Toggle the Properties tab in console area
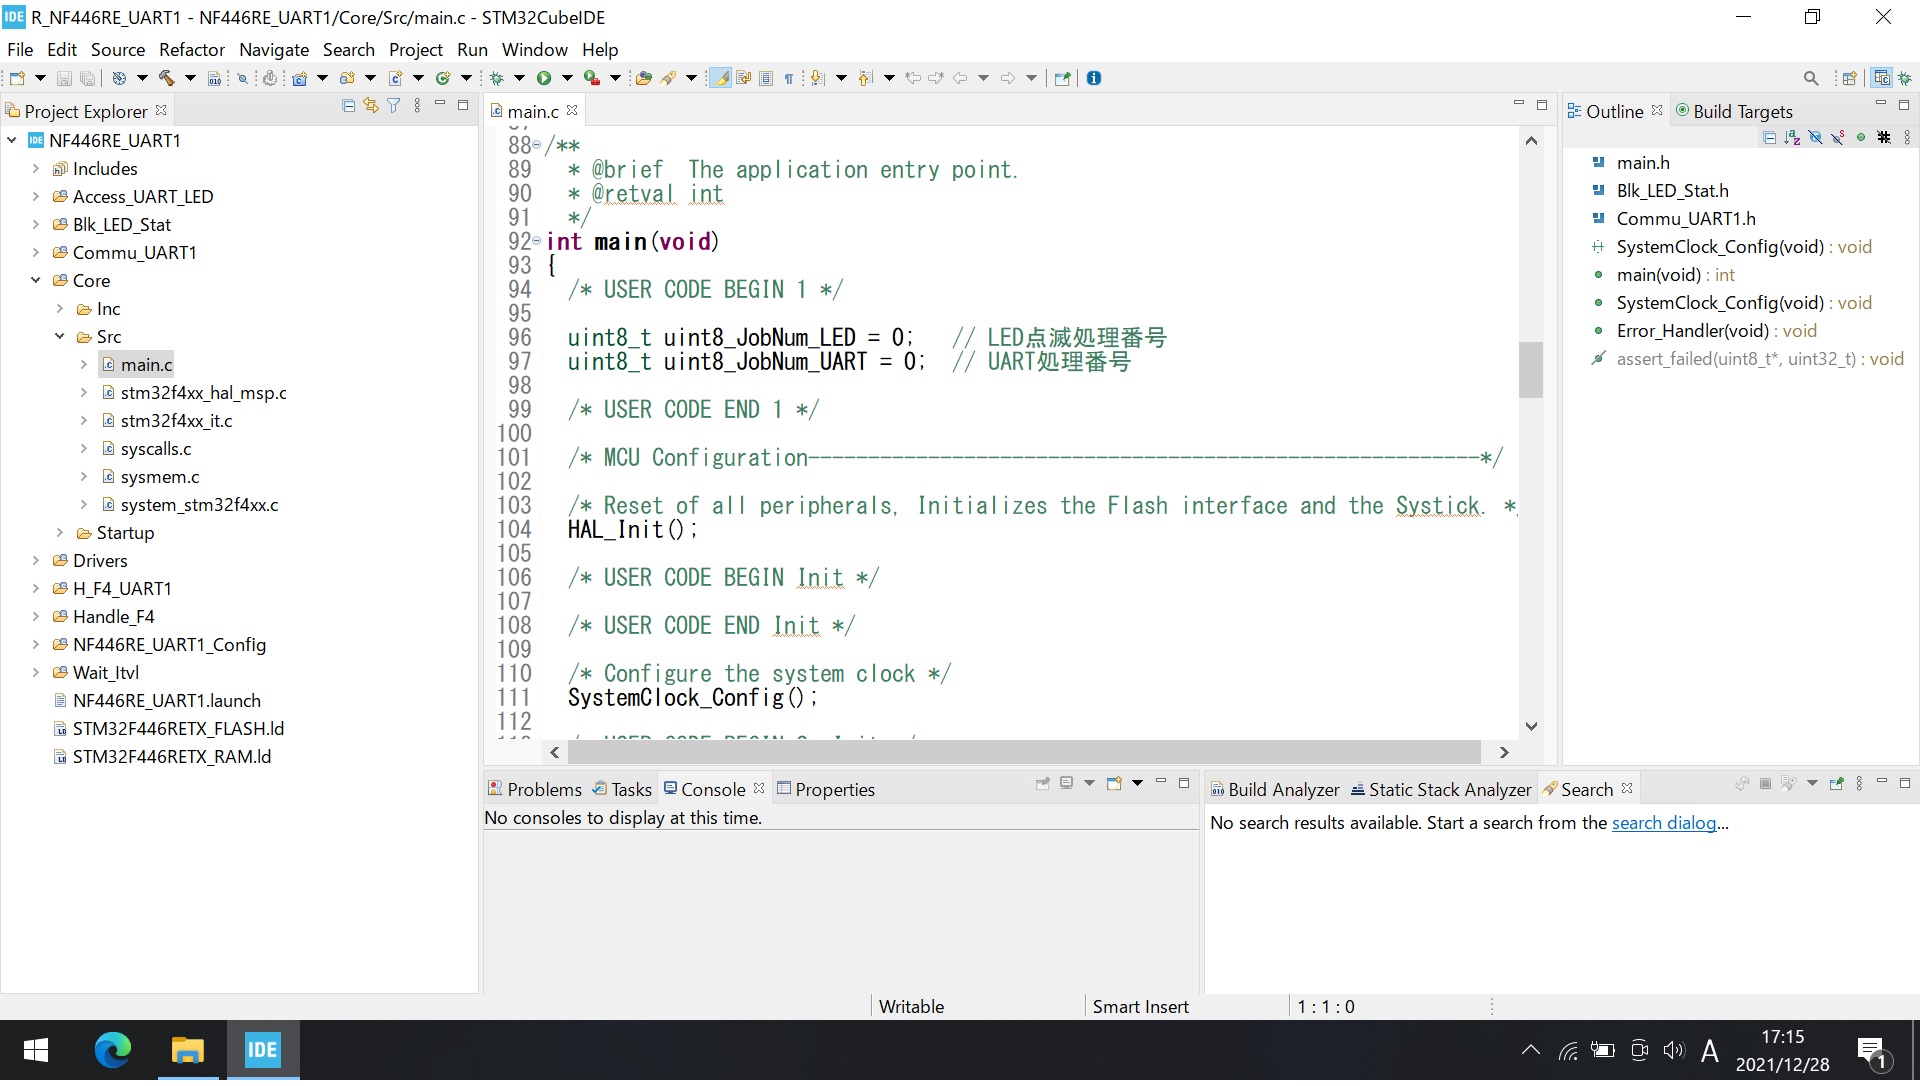This screenshot has width=1920, height=1086. (x=835, y=788)
